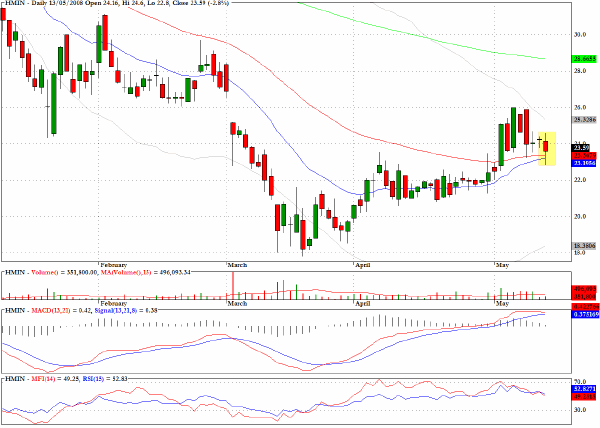Viewport: 600px width, 428px height.
Task: Click May label beneath the volume panel
Action: [x=502, y=303]
